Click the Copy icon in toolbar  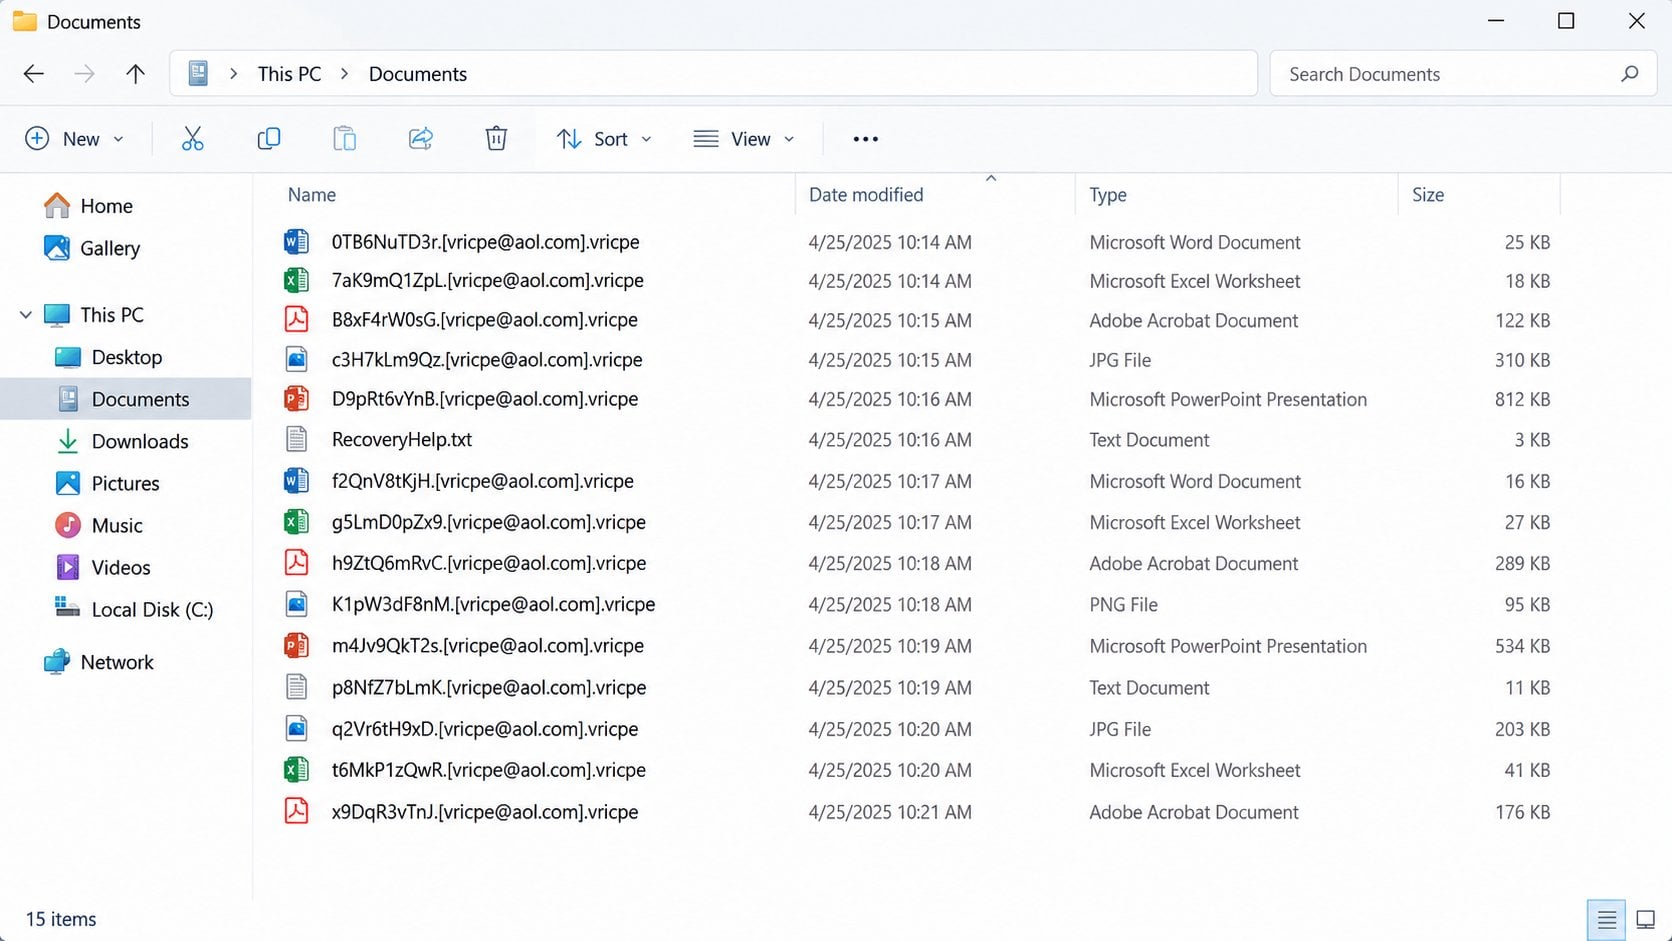point(269,139)
